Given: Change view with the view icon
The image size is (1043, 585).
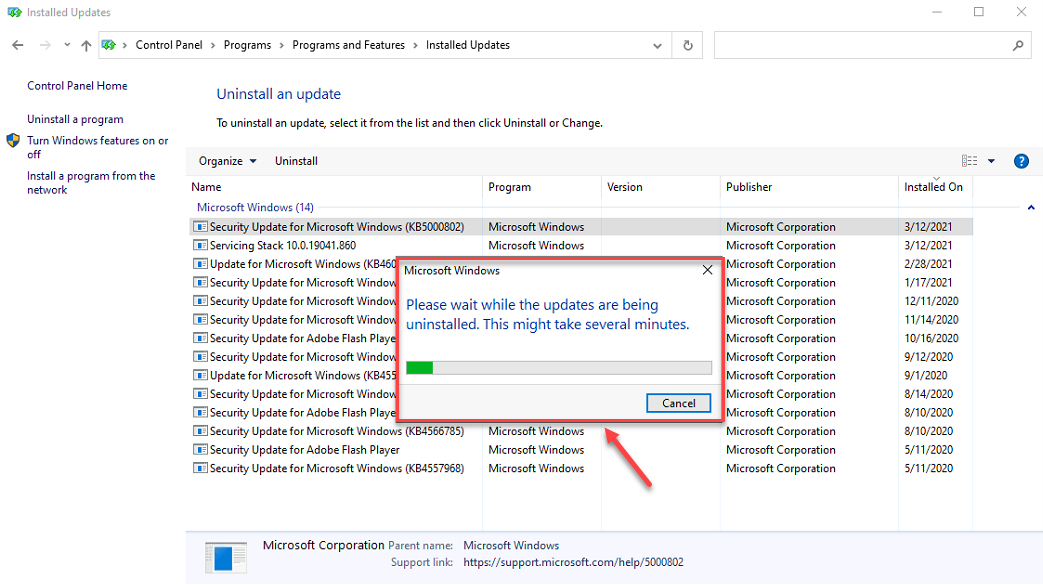Looking at the screenshot, I should pos(970,161).
